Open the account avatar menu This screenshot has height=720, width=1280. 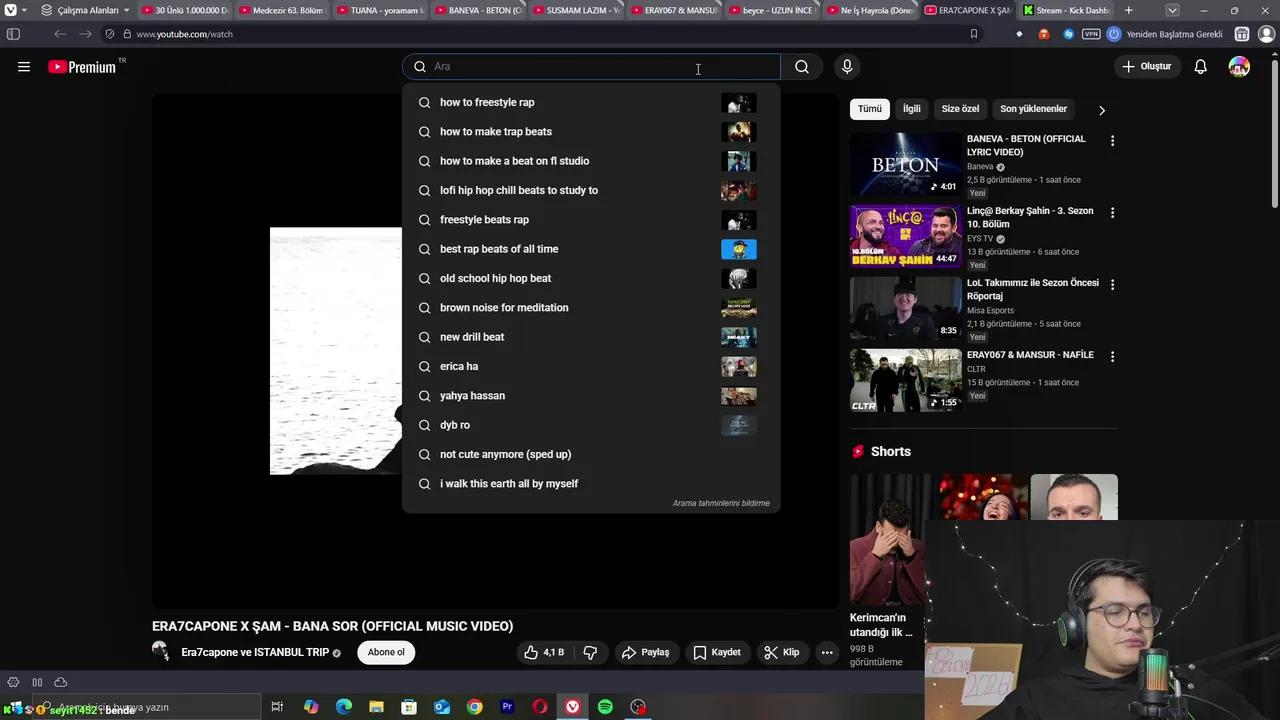(1239, 67)
